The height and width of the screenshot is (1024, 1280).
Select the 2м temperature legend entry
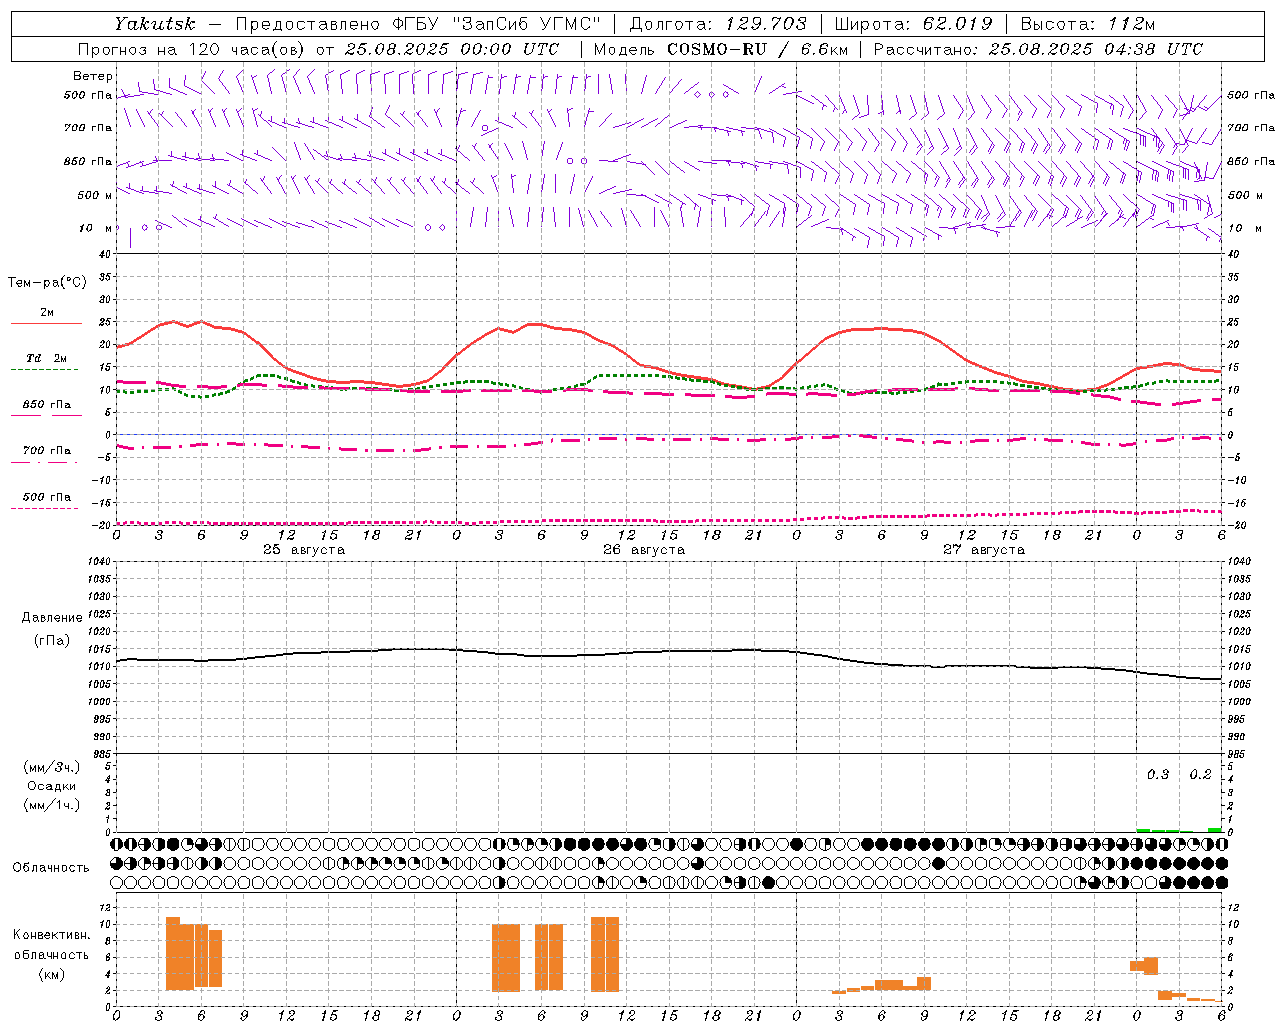tap(47, 313)
